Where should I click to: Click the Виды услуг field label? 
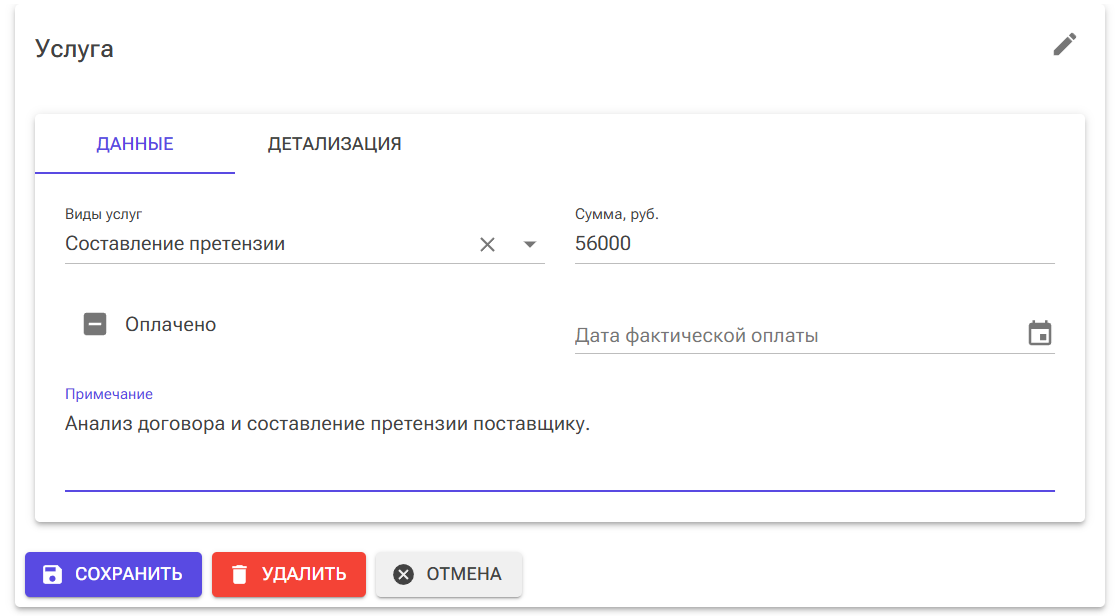click(110, 214)
